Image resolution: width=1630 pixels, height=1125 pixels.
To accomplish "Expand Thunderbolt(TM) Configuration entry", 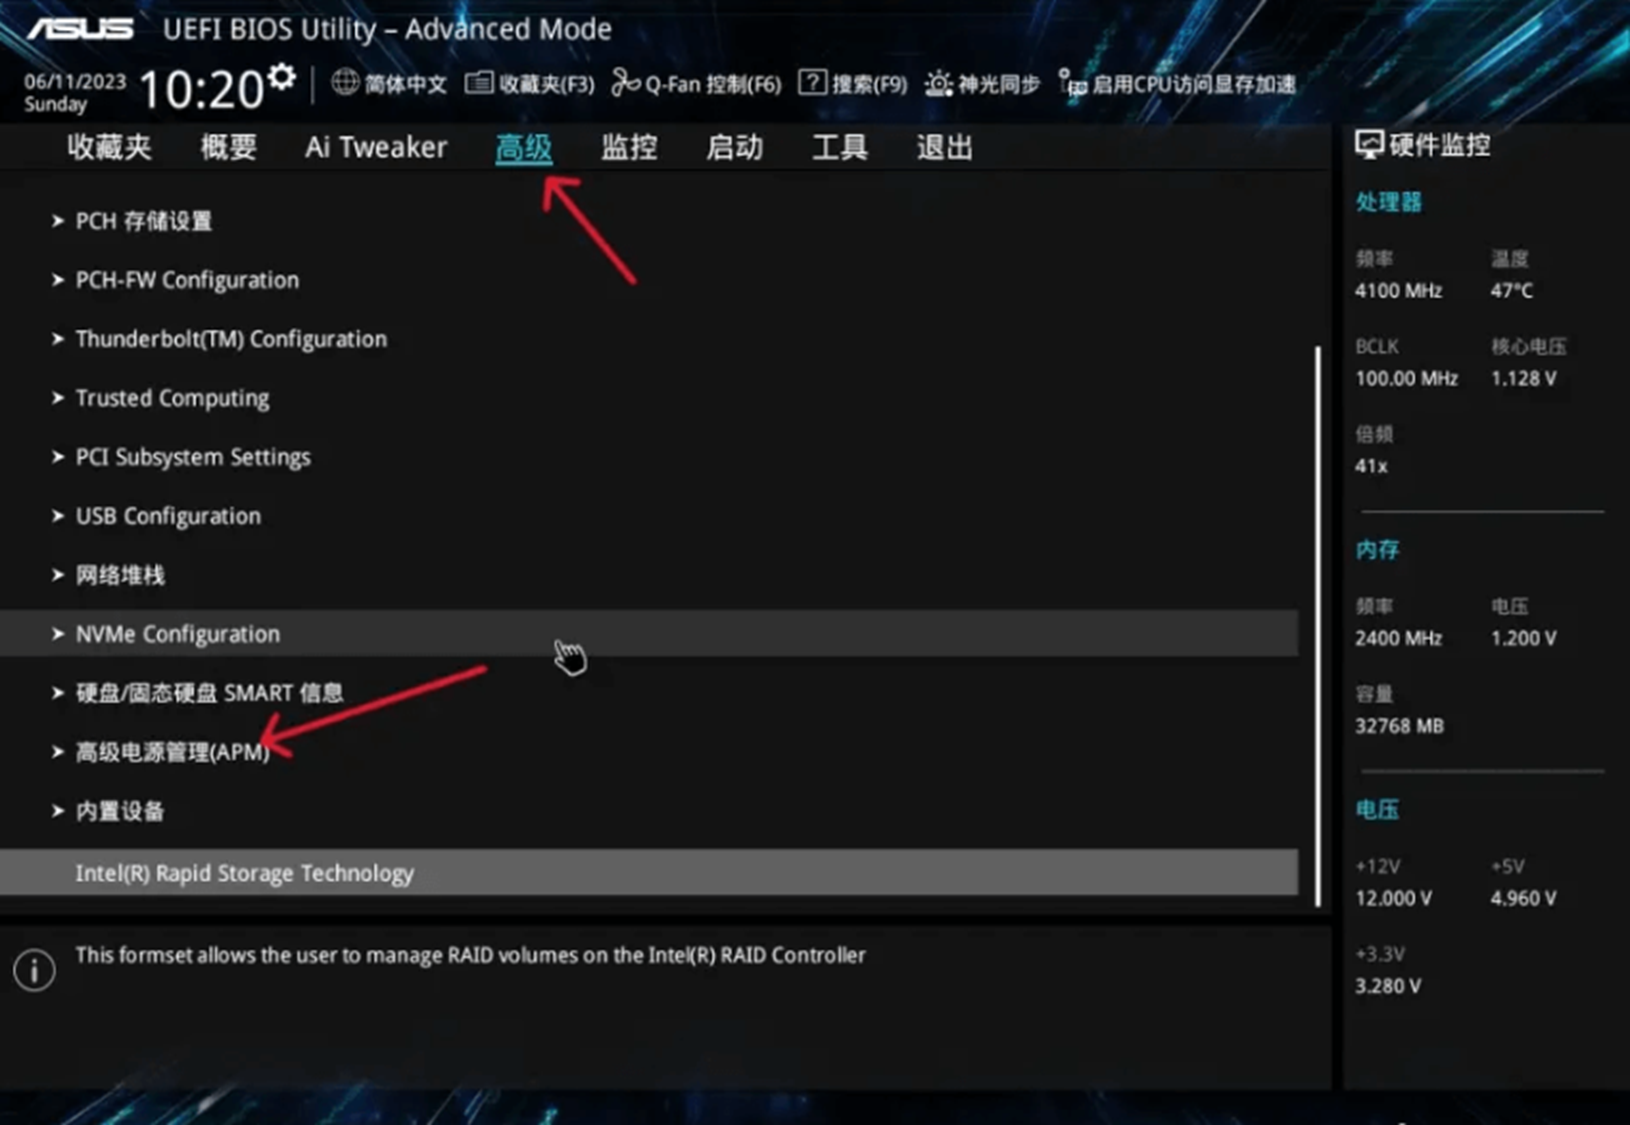I will tap(231, 339).
